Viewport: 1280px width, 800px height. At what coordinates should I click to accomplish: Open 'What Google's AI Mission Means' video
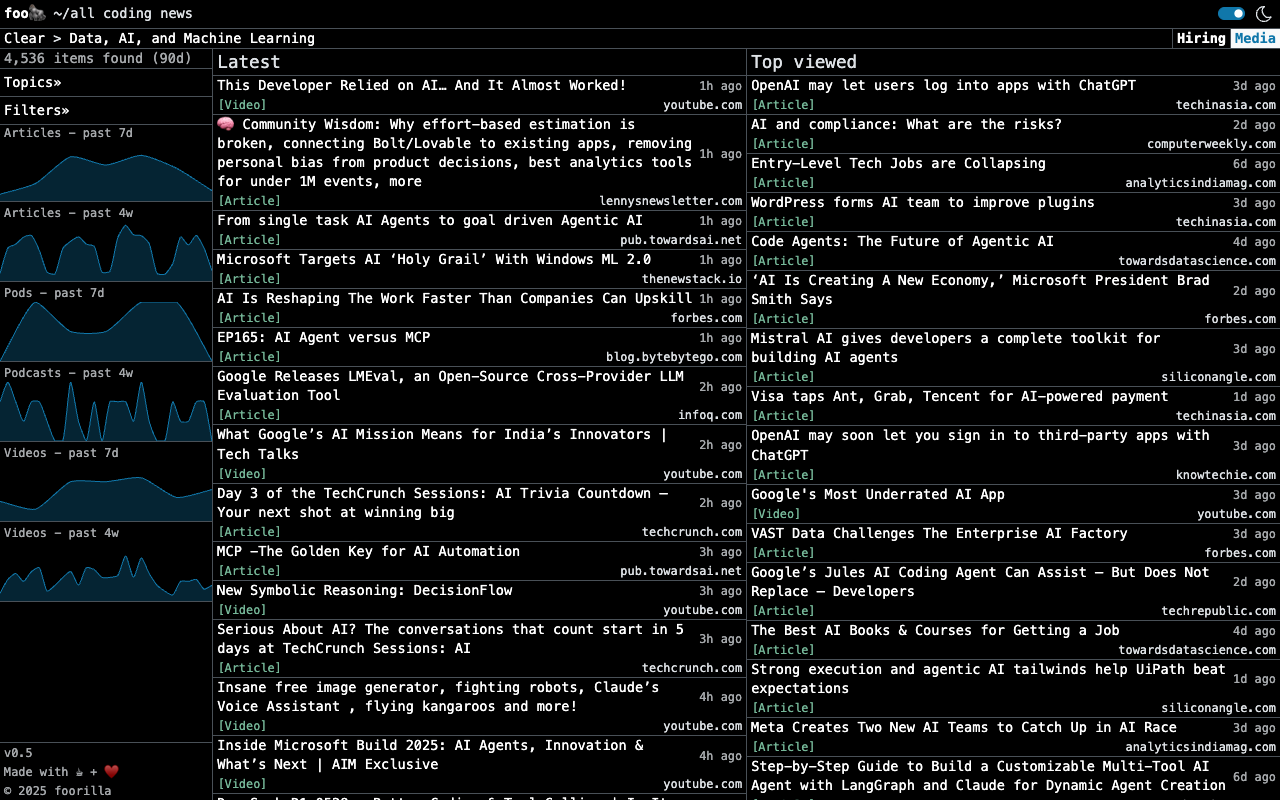442,444
